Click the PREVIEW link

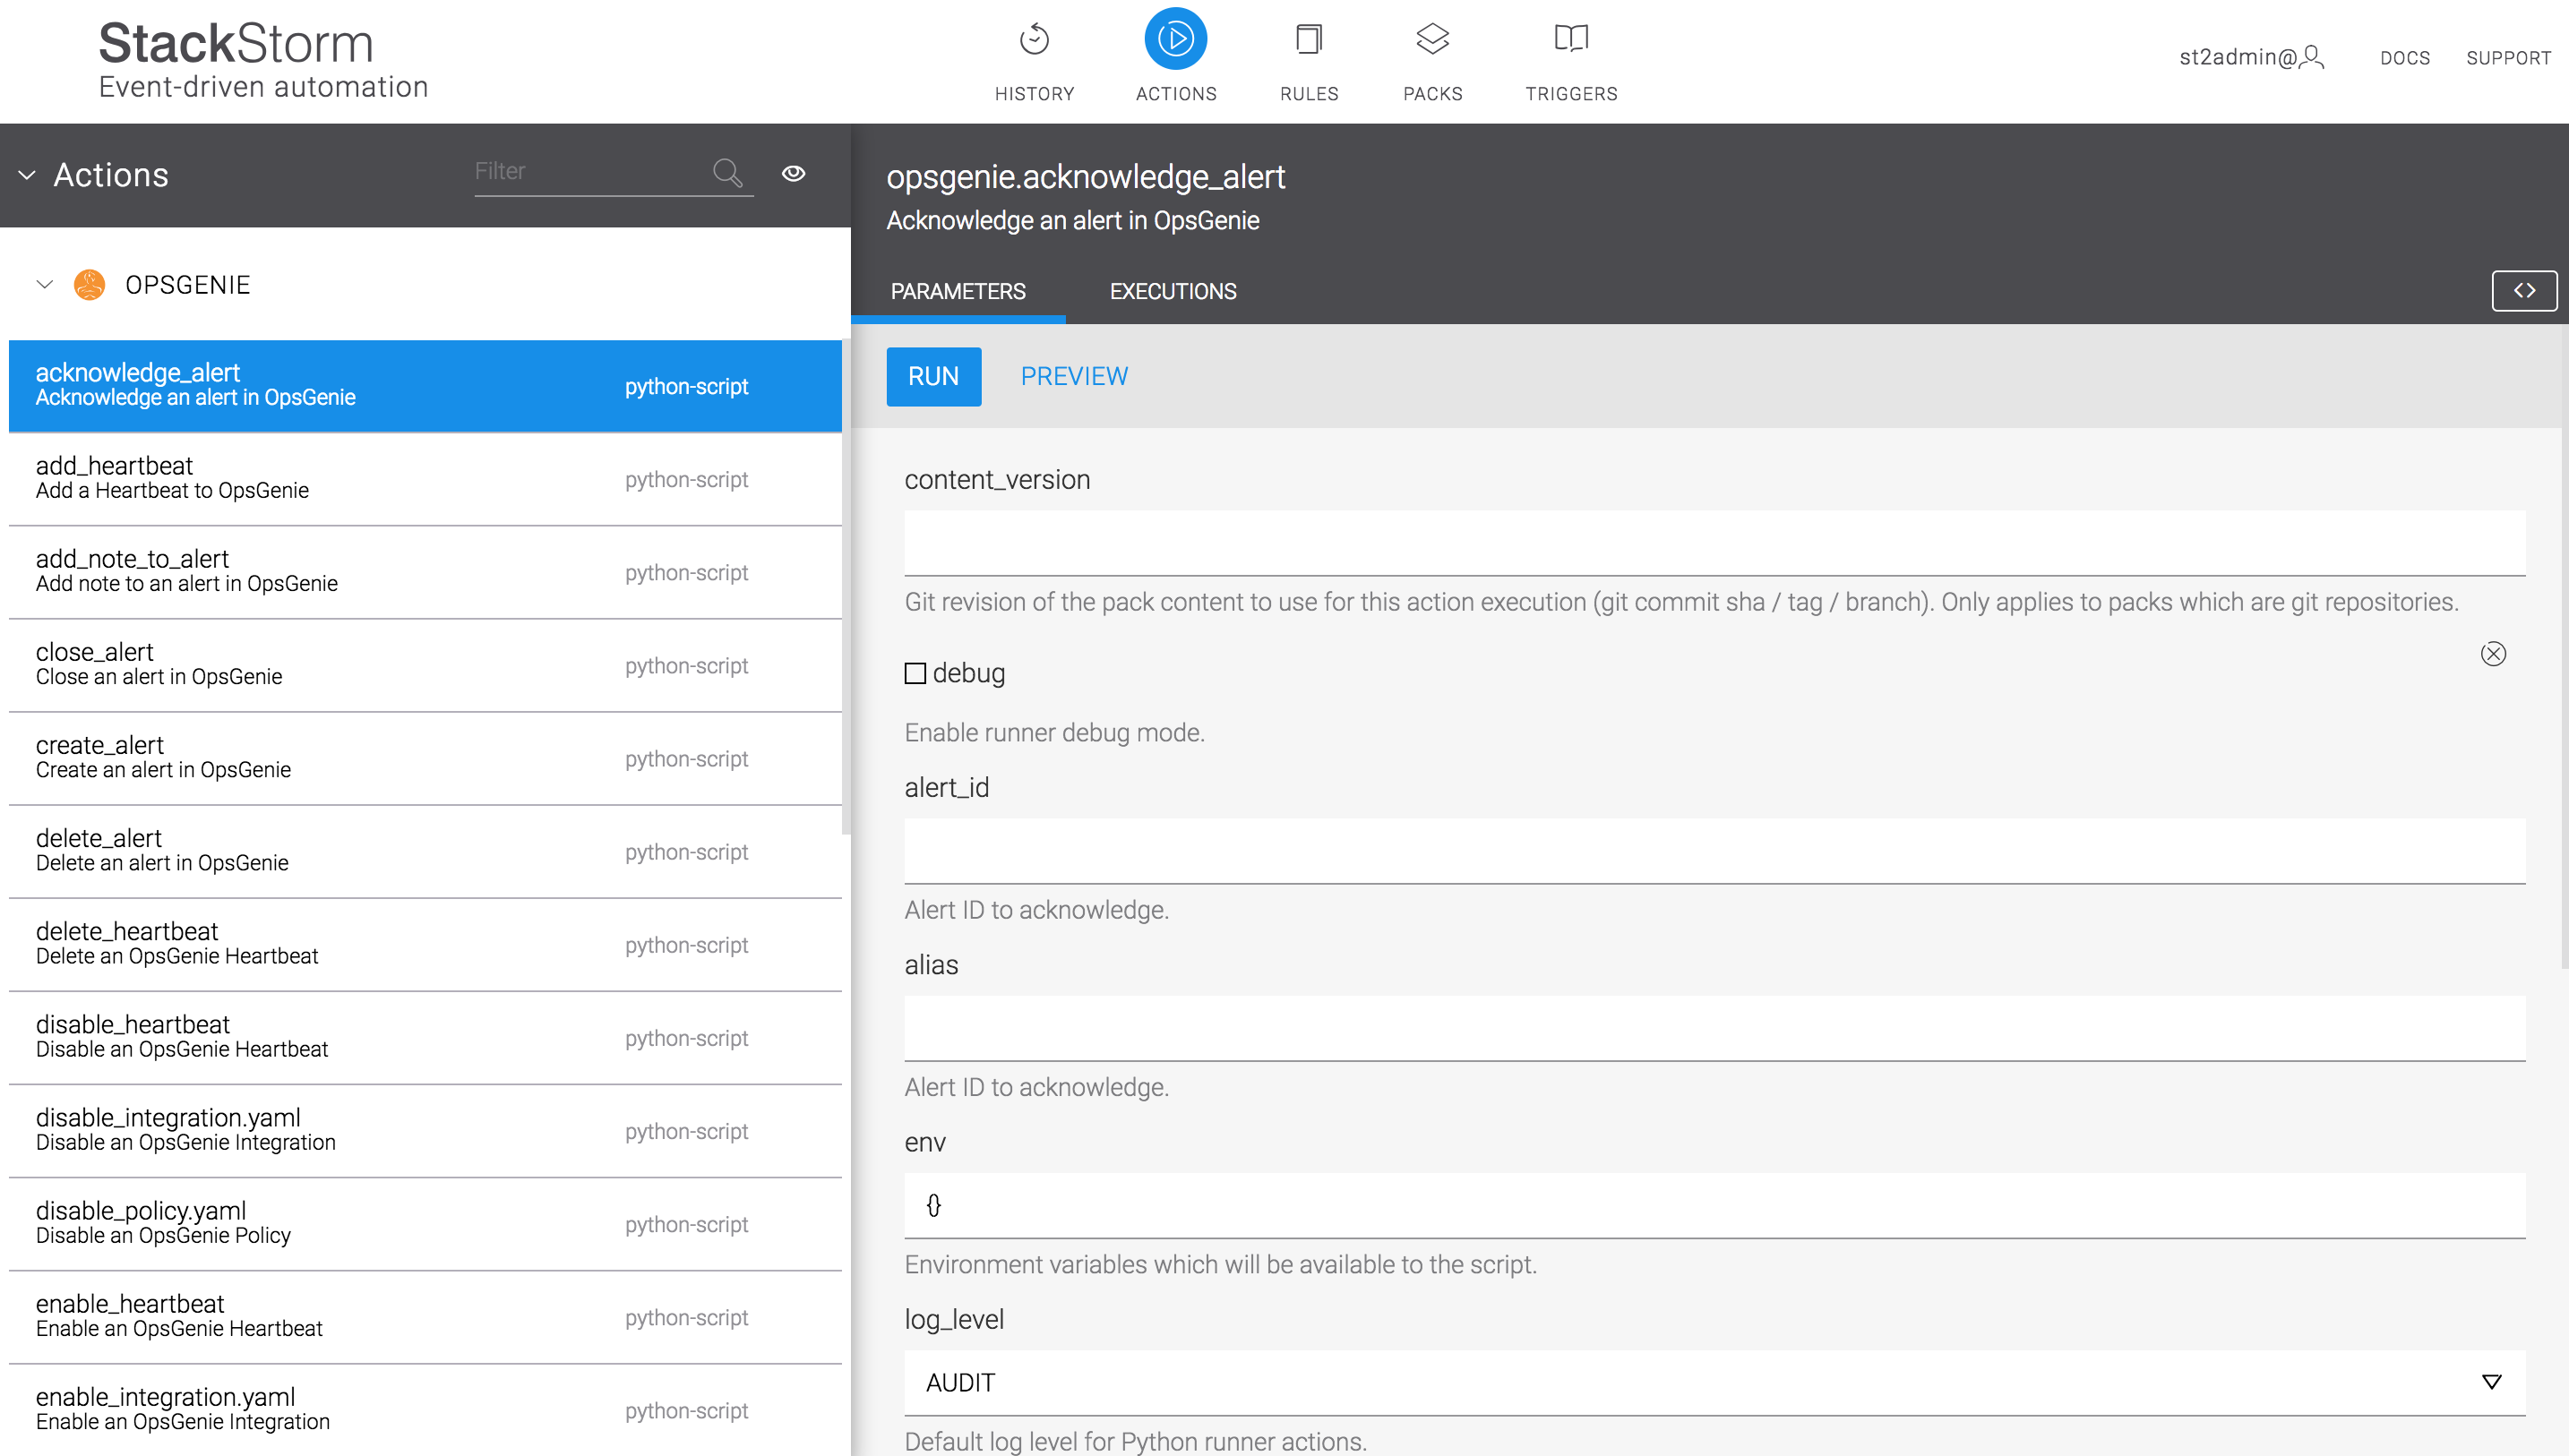1073,376
